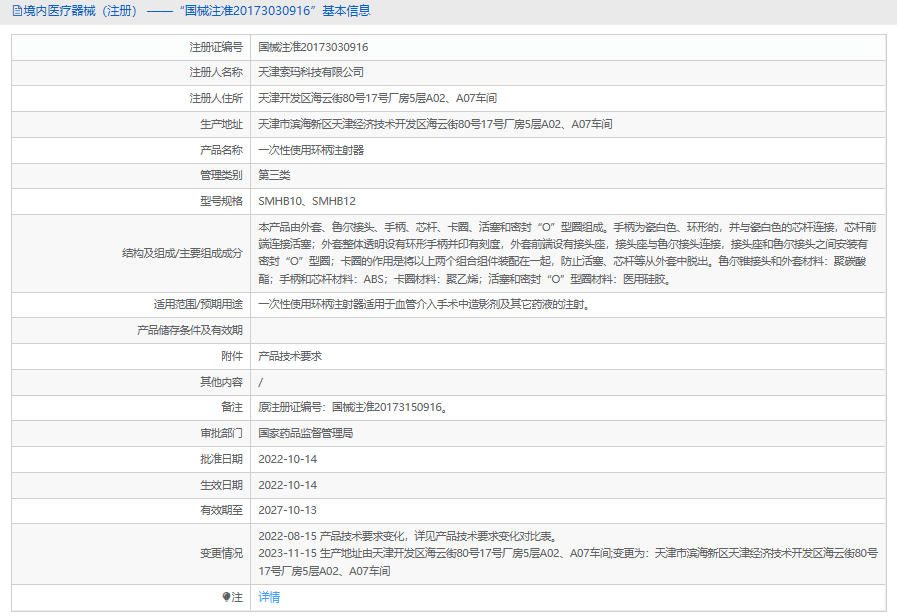Click the model spec SMHB10、SMHB12
This screenshot has width=897, height=616.
tap(307, 201)
